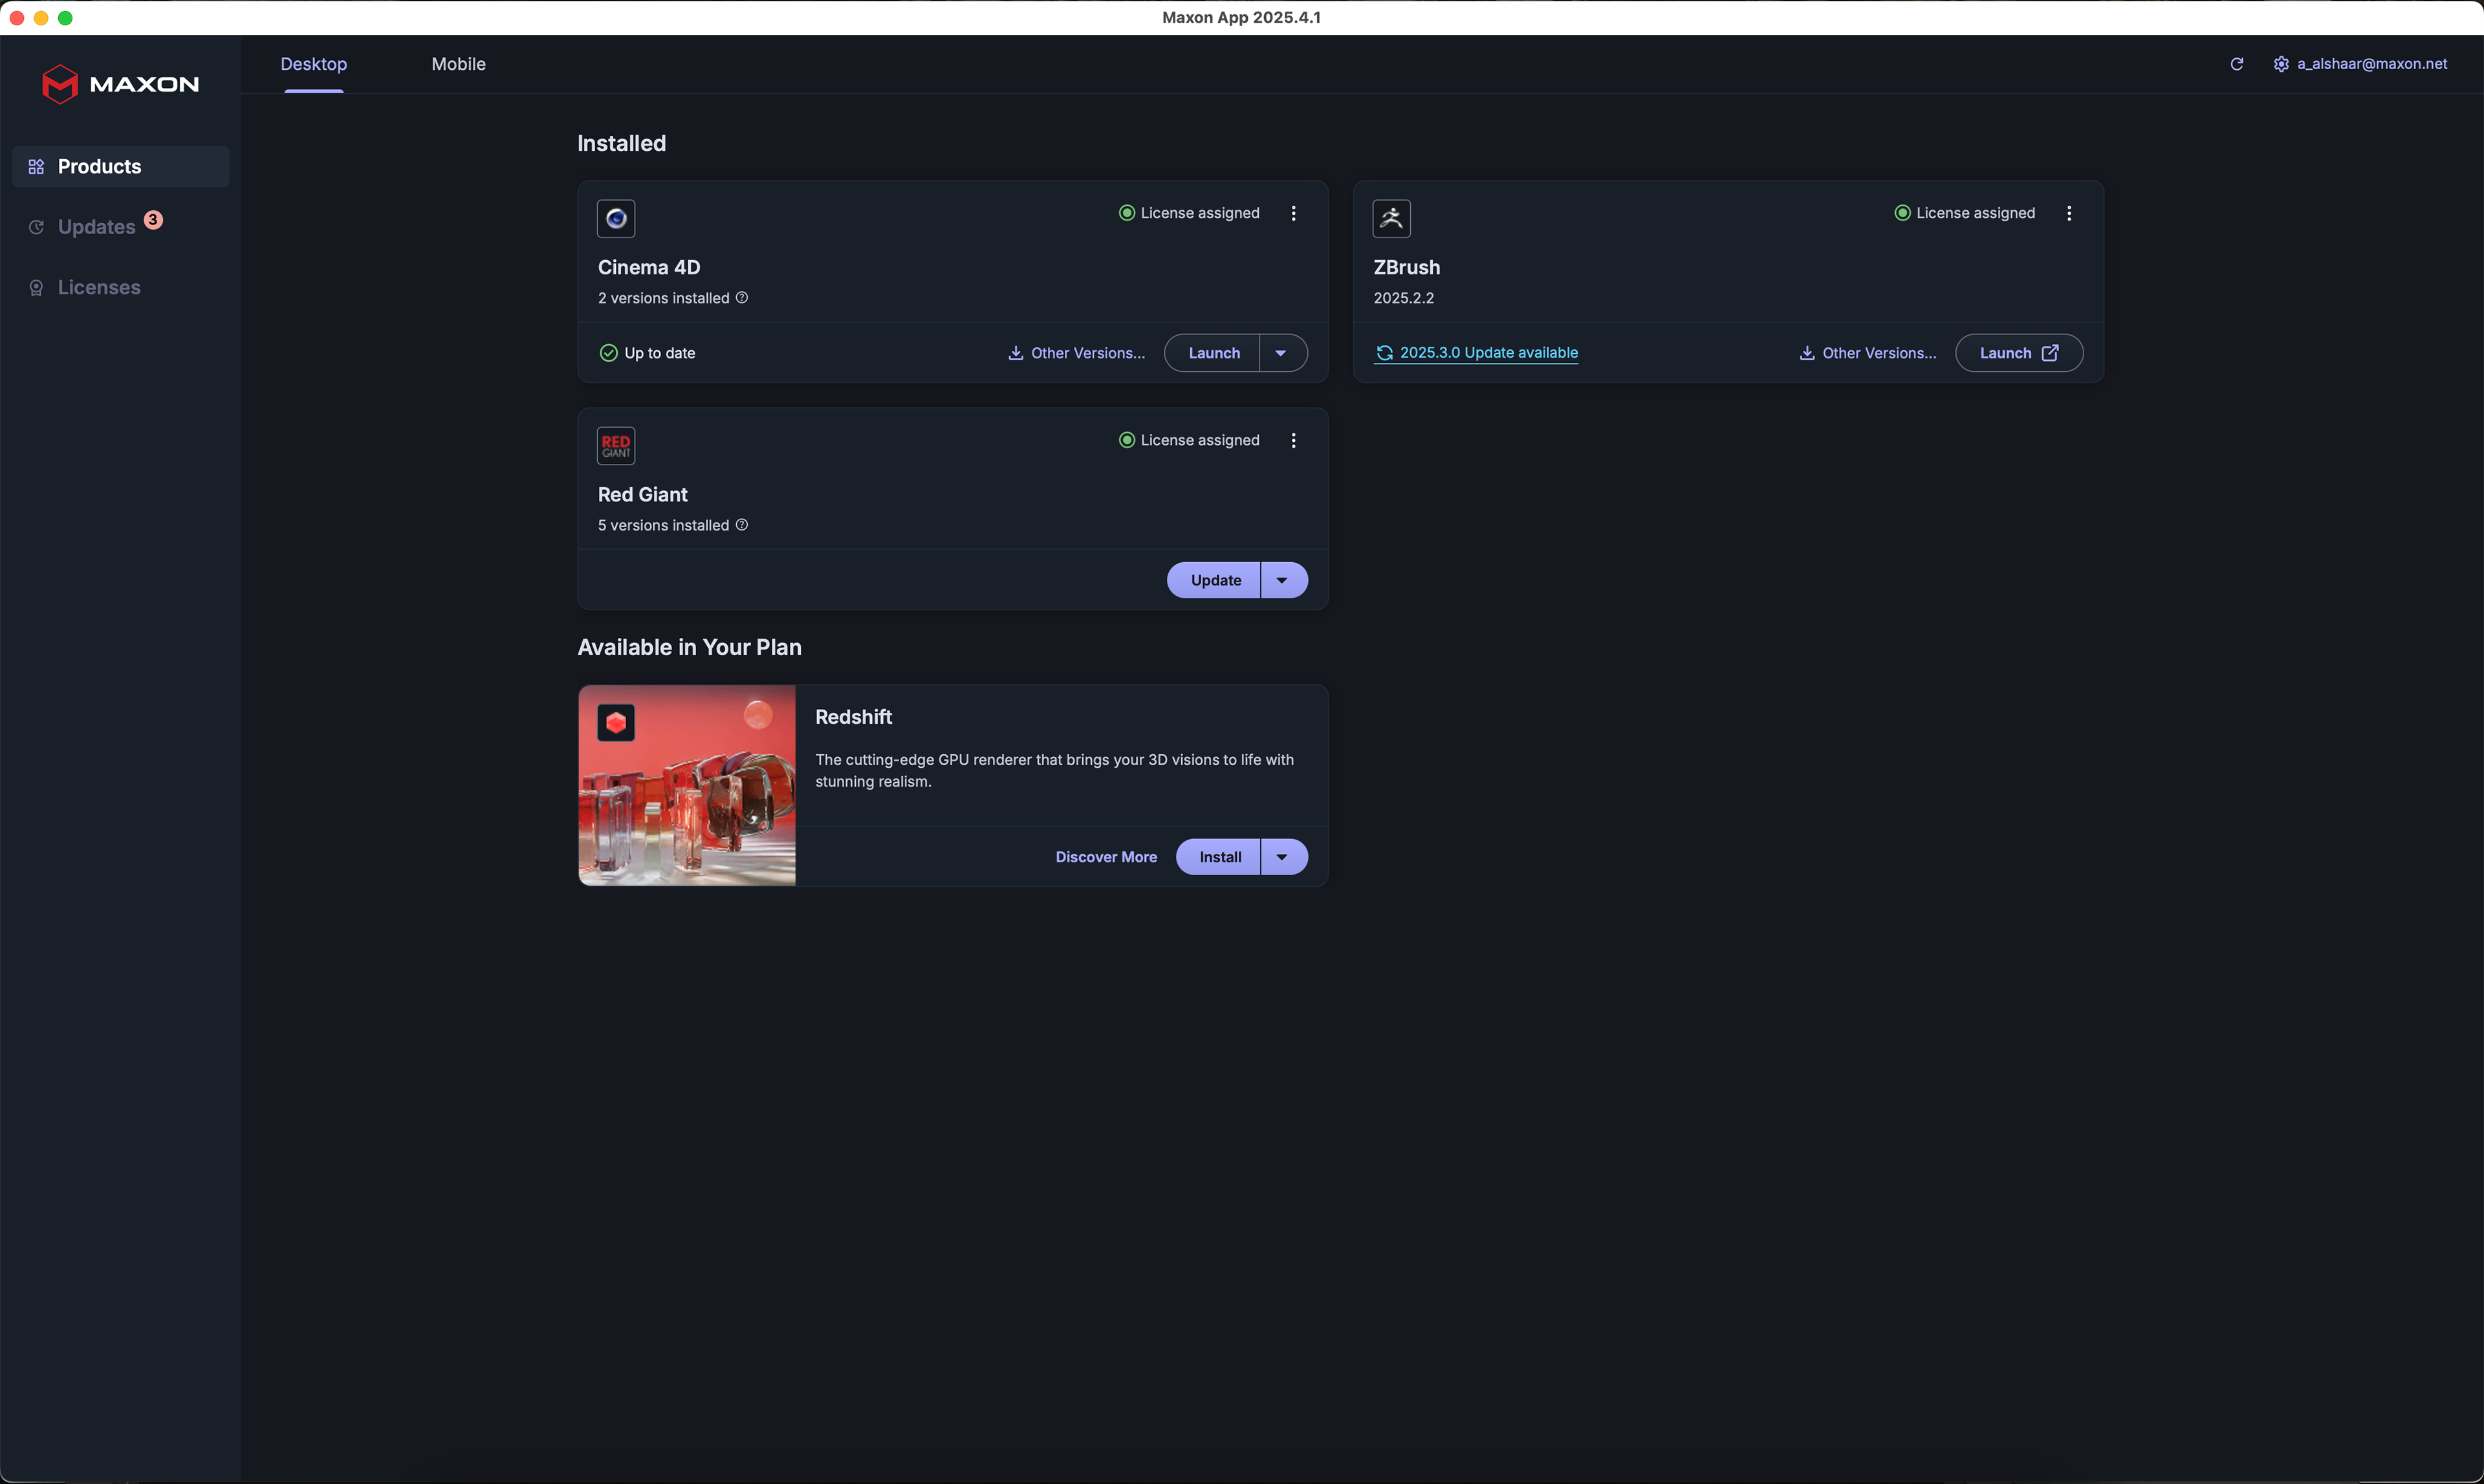Click the Redshift promo thumbnail image
The image size is (2484, 1484).
[687, 785]
